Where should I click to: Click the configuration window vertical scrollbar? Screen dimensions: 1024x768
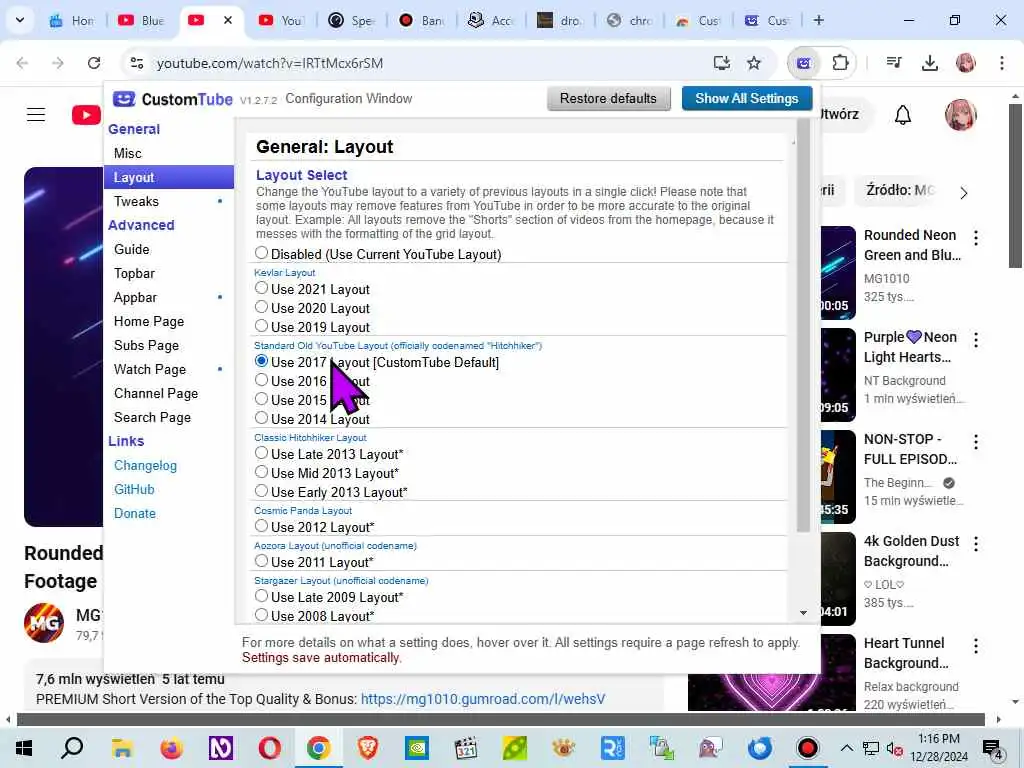tap(803, 327)
